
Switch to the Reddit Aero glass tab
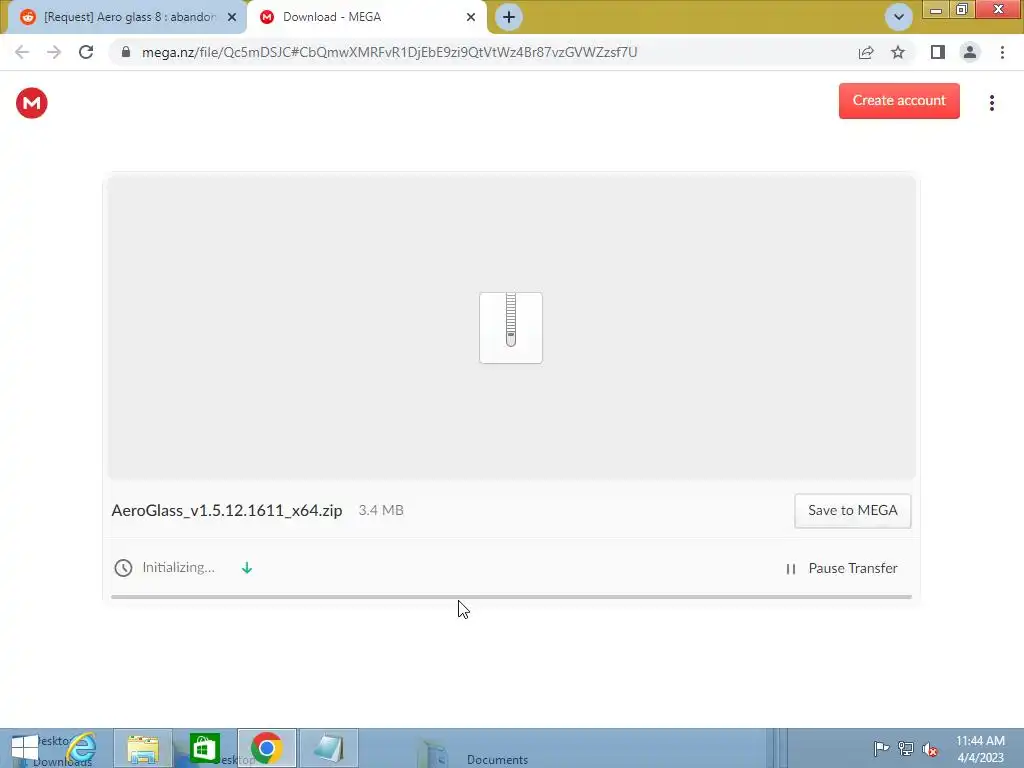129,17
